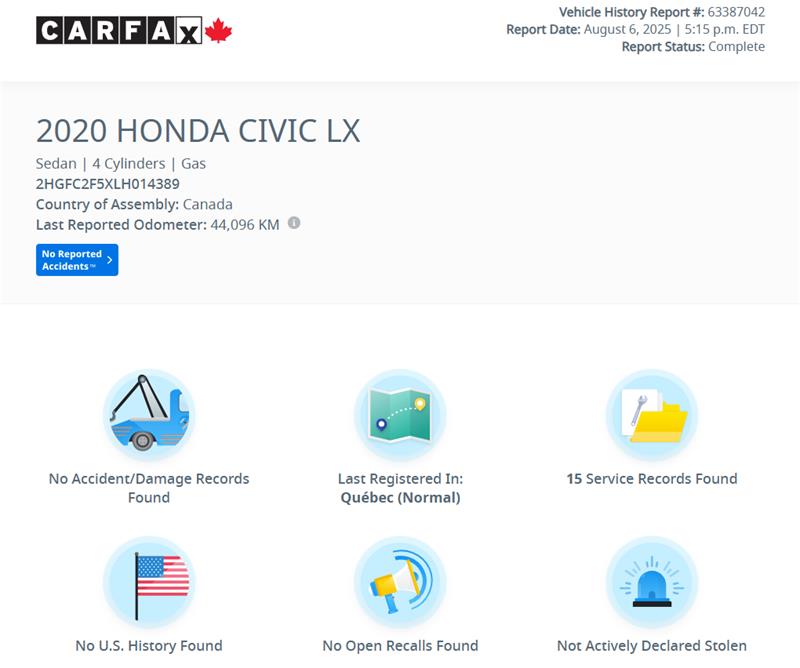
Task: Click the 2020 HONDA CIVIC LX heading
Action: [x=198, y=131]
